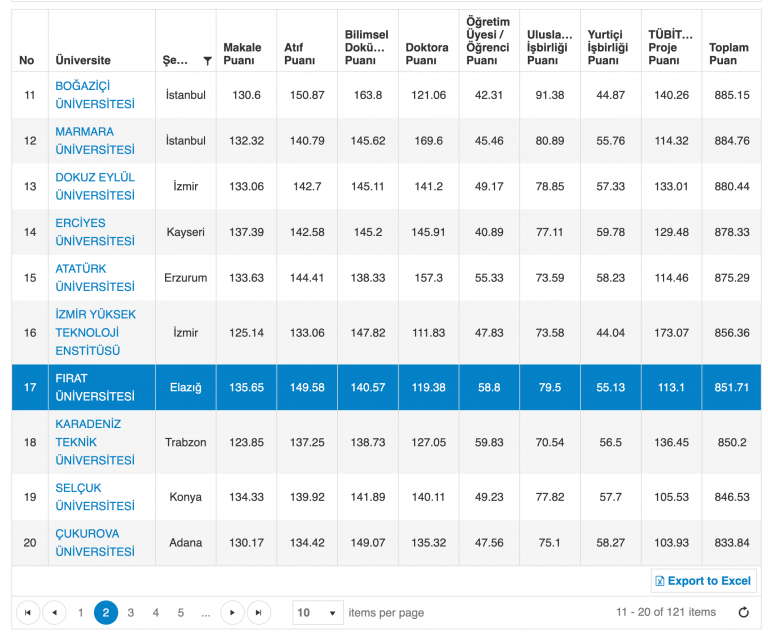Open KARADENİZ TEKNİK ÜNİVERSİTESİ link
This screenshot has height=634, width=768.
tap(95, 442)
